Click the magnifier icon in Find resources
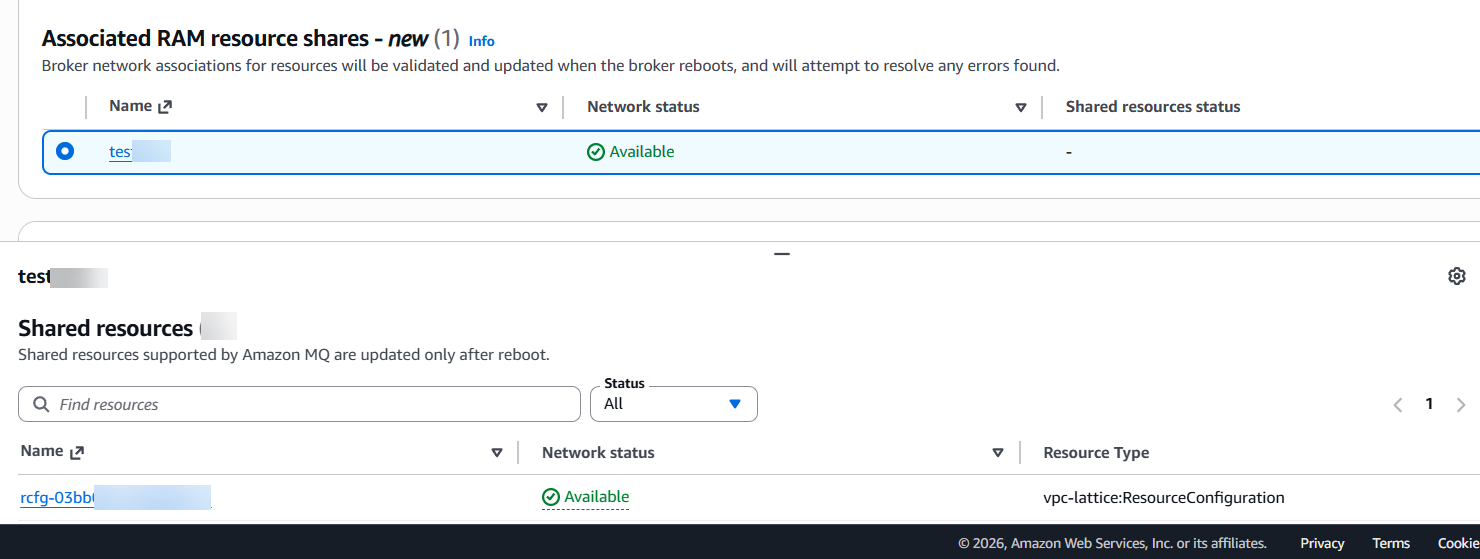Screen dimensions: 1480x559 coord(41,404)
